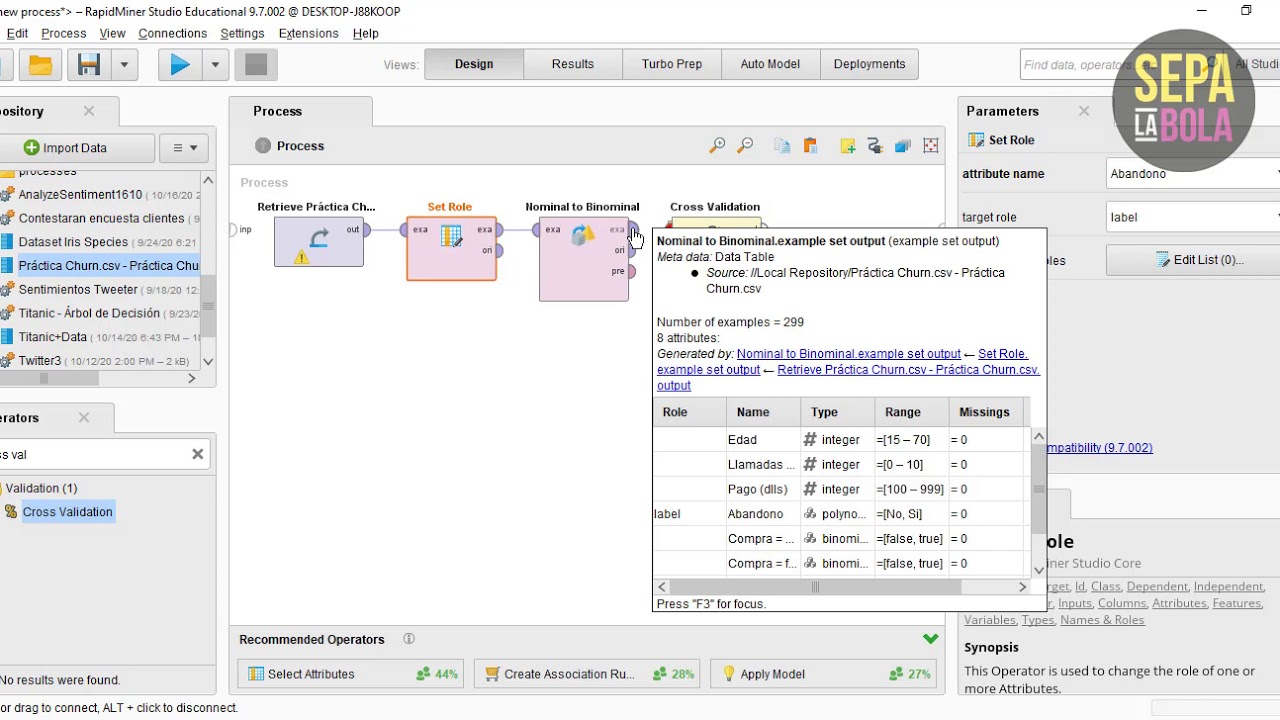Click the auto-fit process layout icon
Image resolution: width=1280 pixels, height=720 pixels.
pyautogui.click(x=931, y=146)
